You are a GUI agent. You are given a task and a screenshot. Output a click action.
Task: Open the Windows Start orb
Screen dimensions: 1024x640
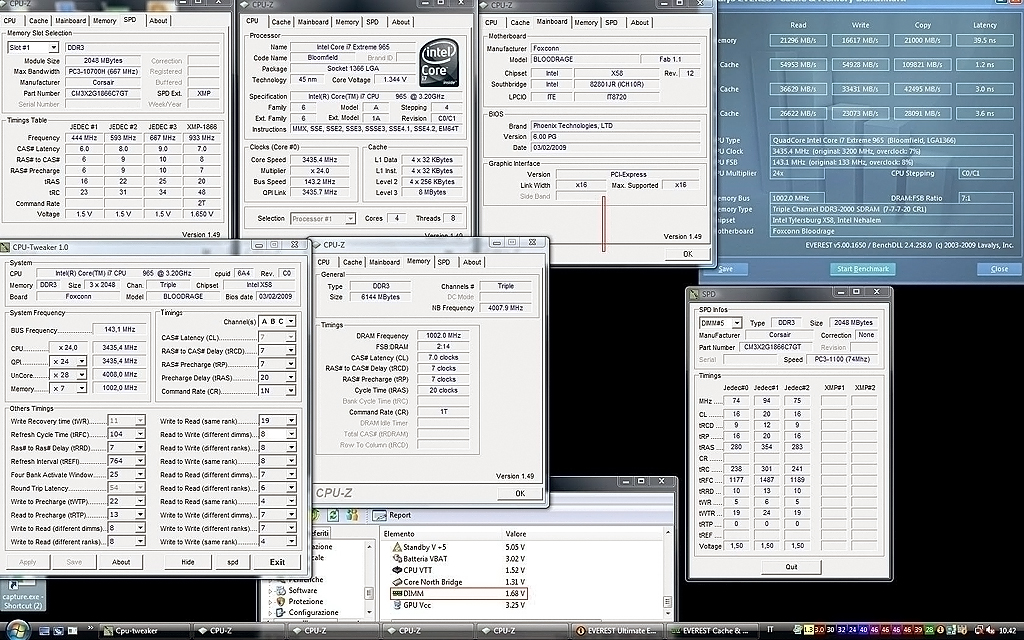point(18,630)
